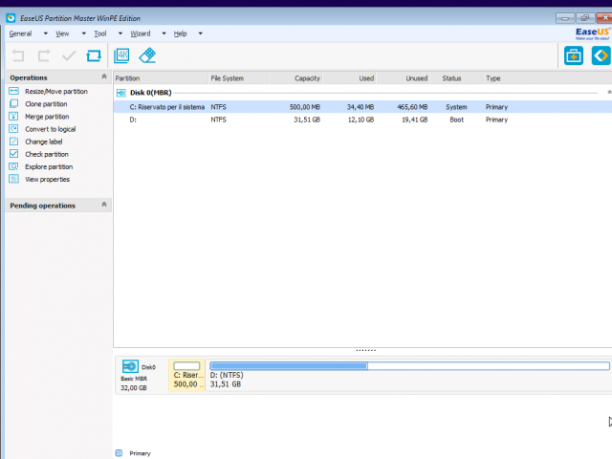Click the C: partition usage bar
The width and height of the screenshot is (612, 459).
[x=187, y=366]
